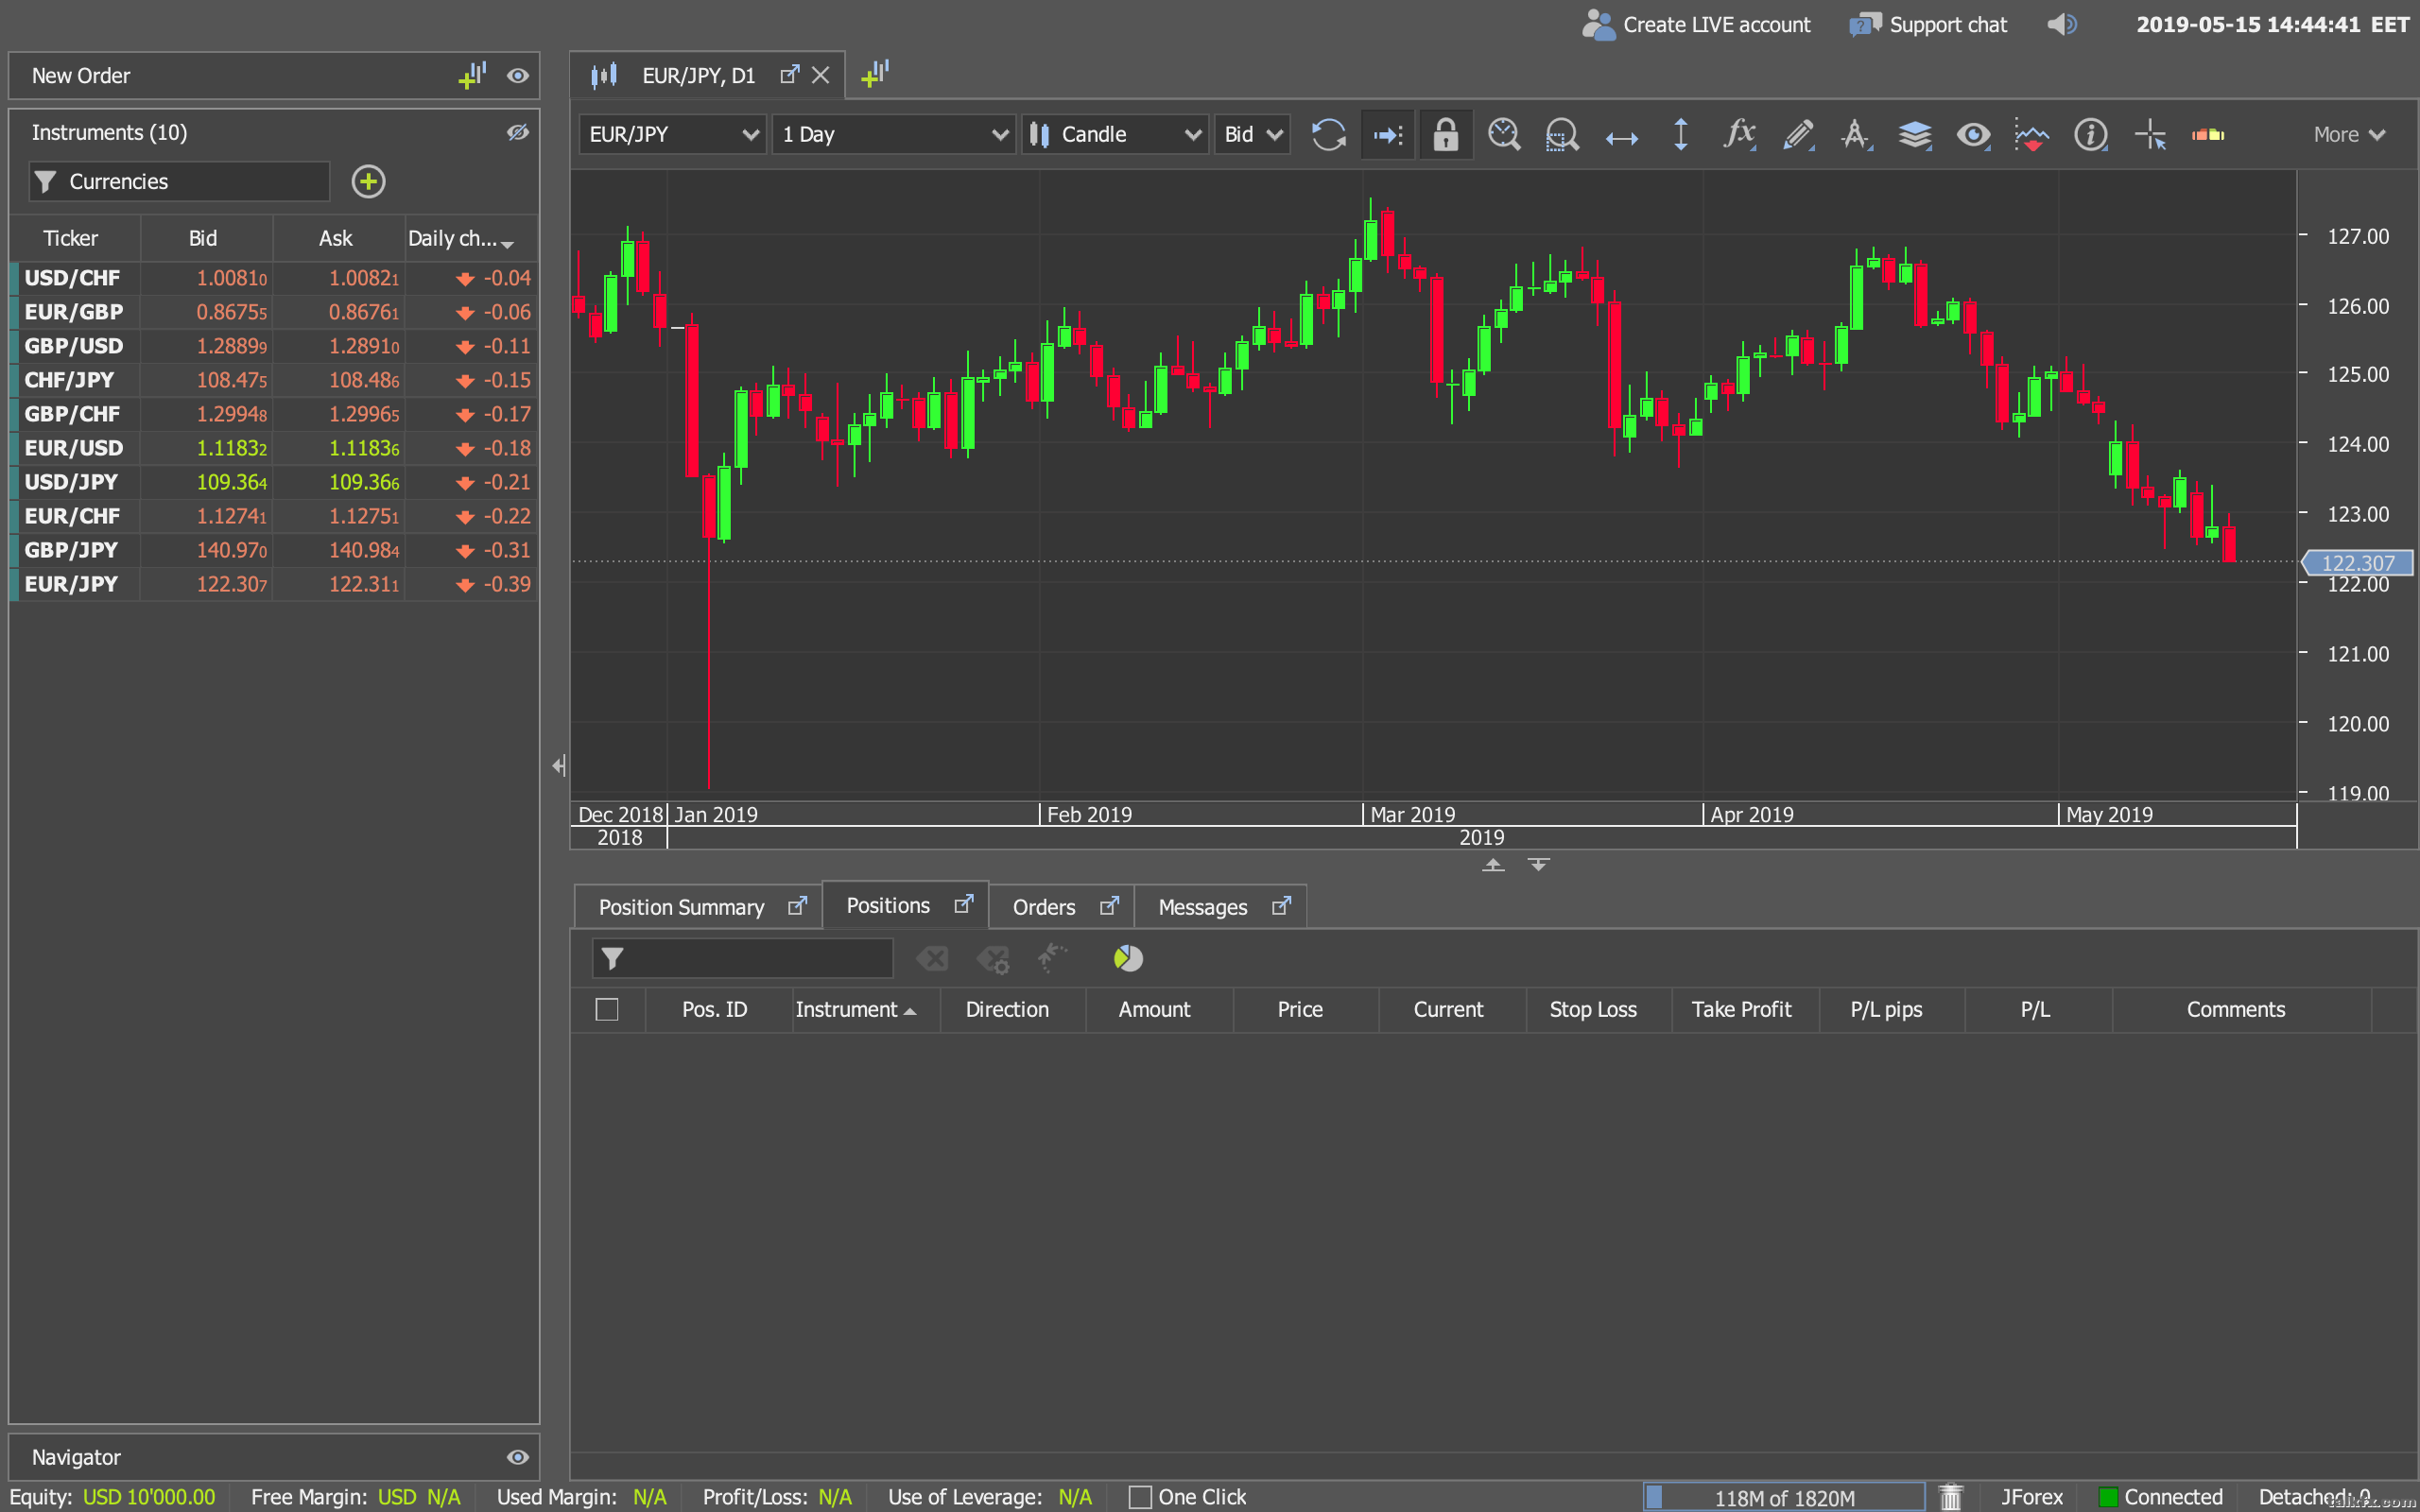Detach the Messages tab
Screen dimensions: 2420x1512
(1281, 906)
